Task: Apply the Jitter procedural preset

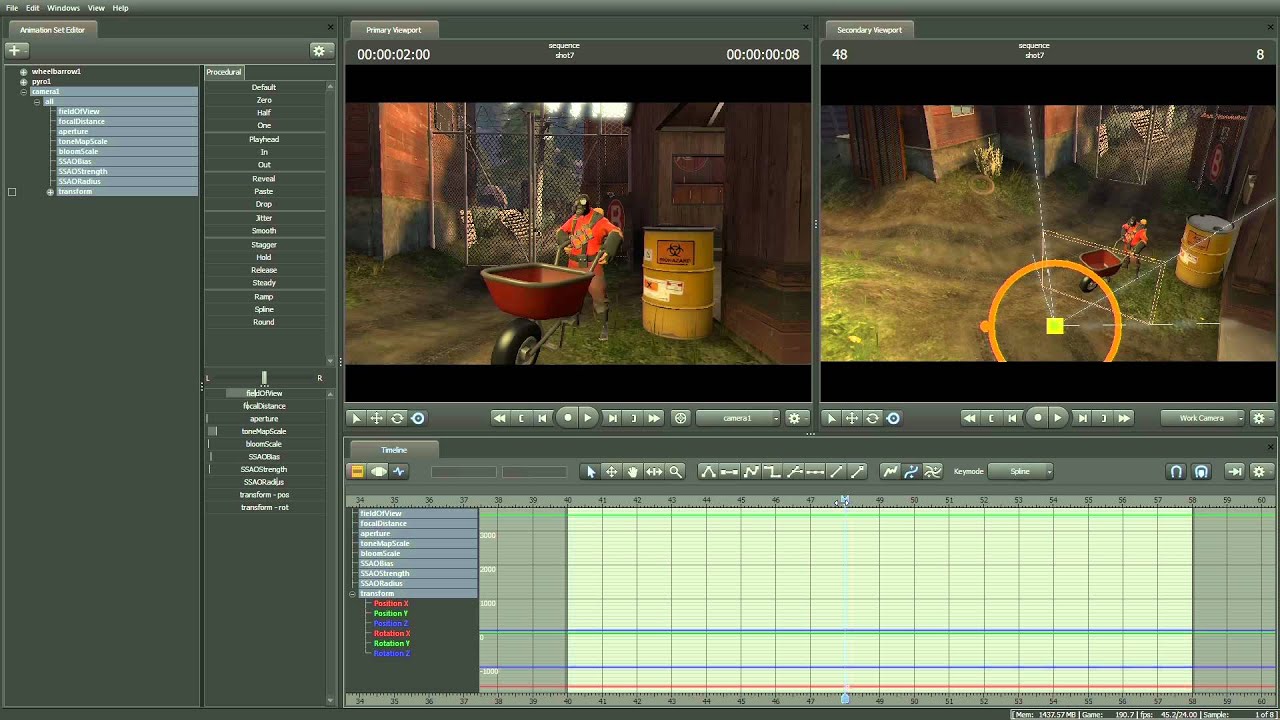Action: (x=264, y=218)
